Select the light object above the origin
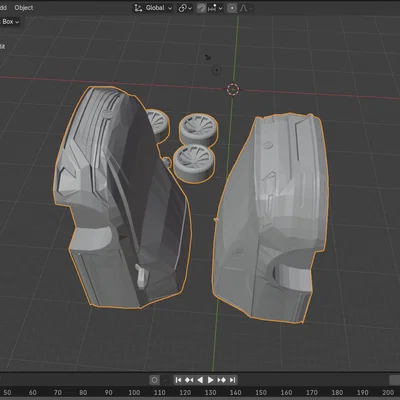Viewport: 400px width, 400px height. tap(217, 70)
